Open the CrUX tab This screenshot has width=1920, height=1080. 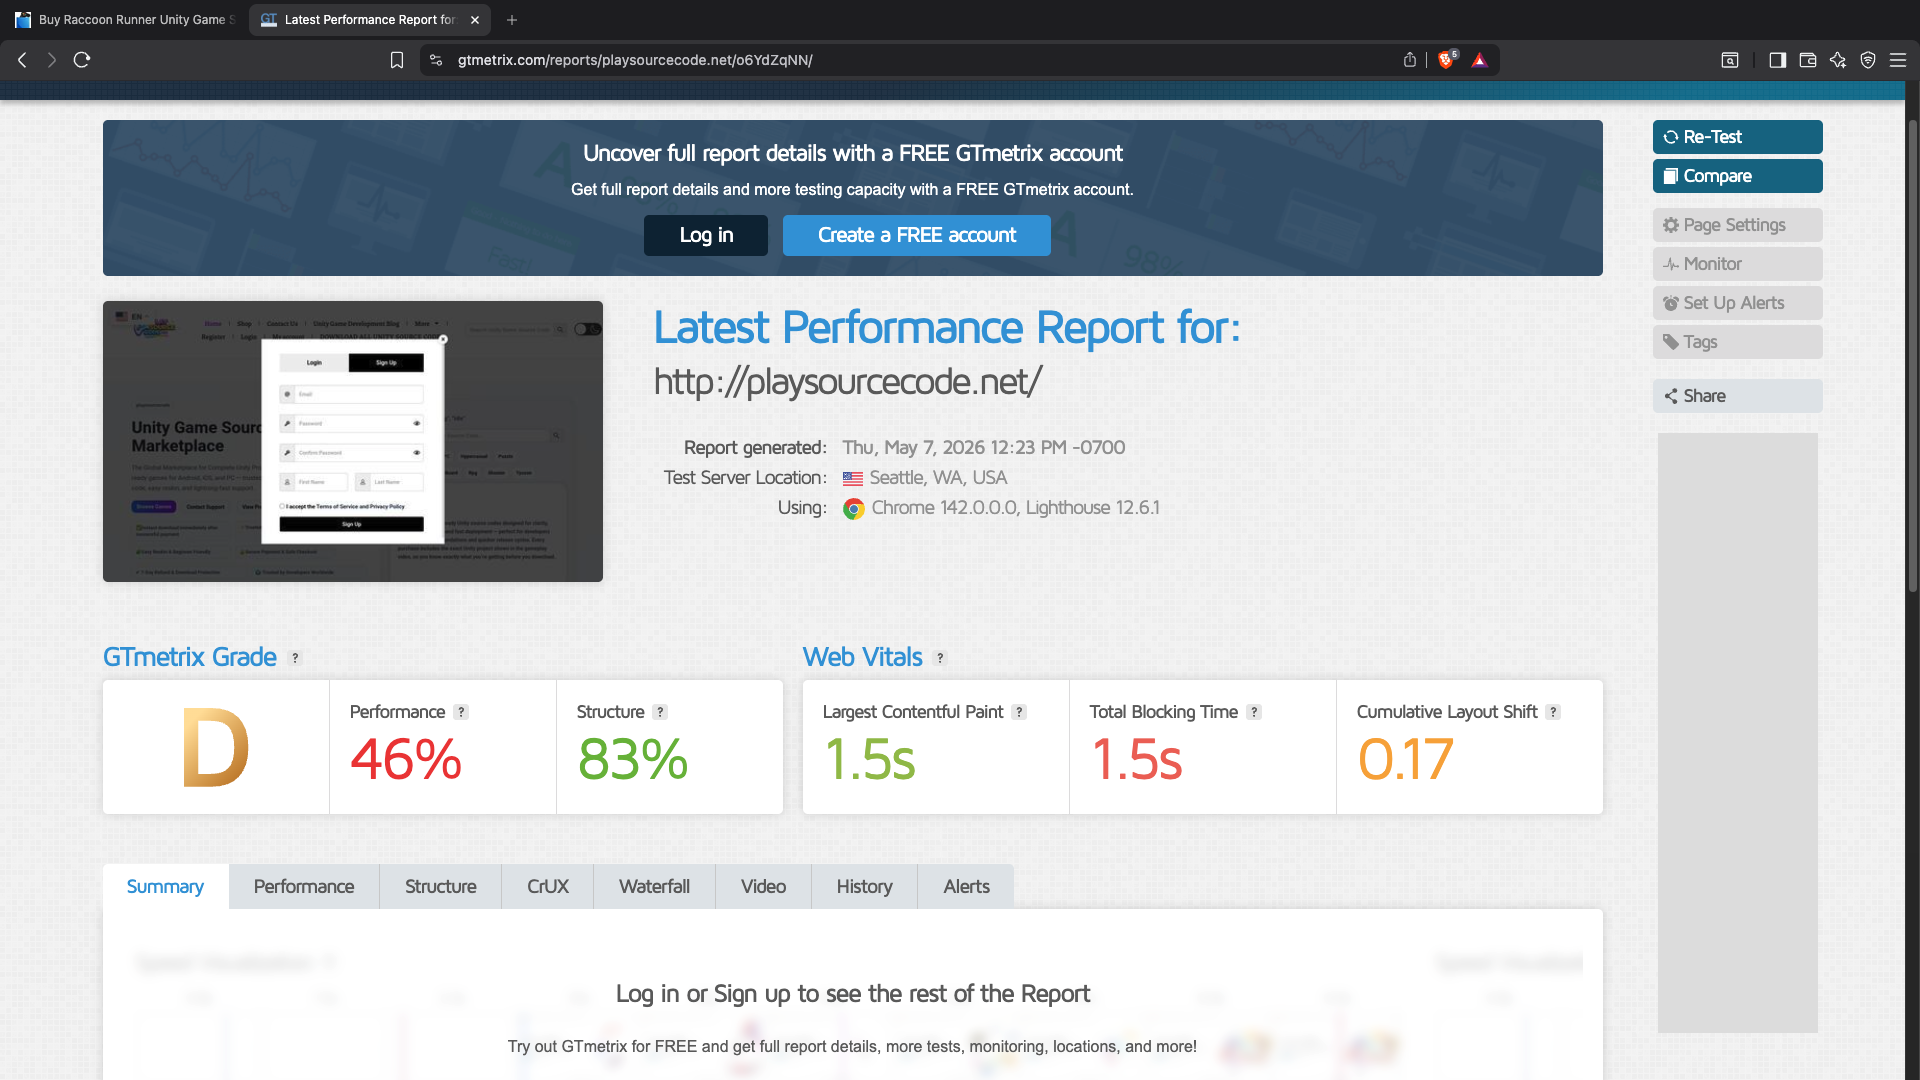[x=548, y=887]
